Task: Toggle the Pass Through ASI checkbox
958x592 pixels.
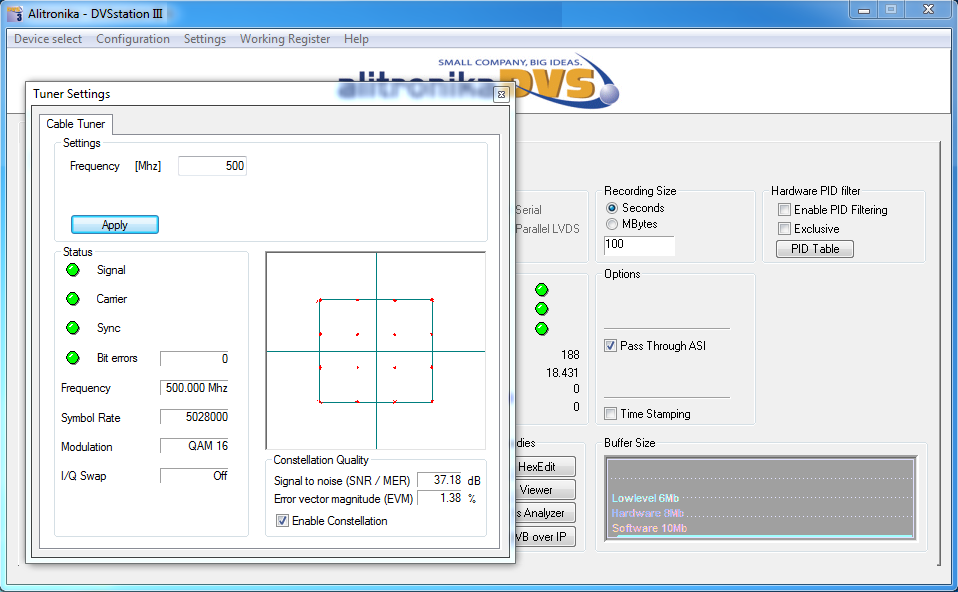Action: click(611, 346)
